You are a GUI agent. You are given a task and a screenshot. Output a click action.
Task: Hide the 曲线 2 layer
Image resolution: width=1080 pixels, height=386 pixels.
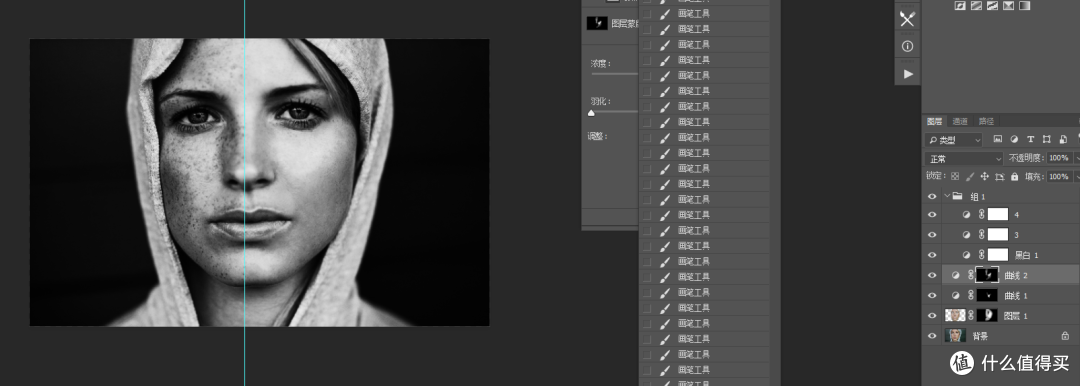(x=932, y=275)
